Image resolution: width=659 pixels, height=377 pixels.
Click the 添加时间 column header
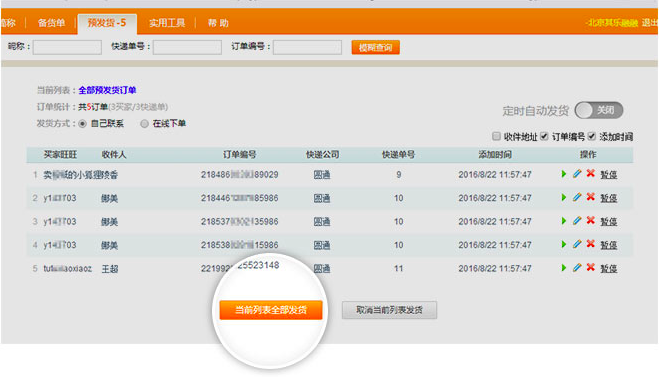point(495,155)
